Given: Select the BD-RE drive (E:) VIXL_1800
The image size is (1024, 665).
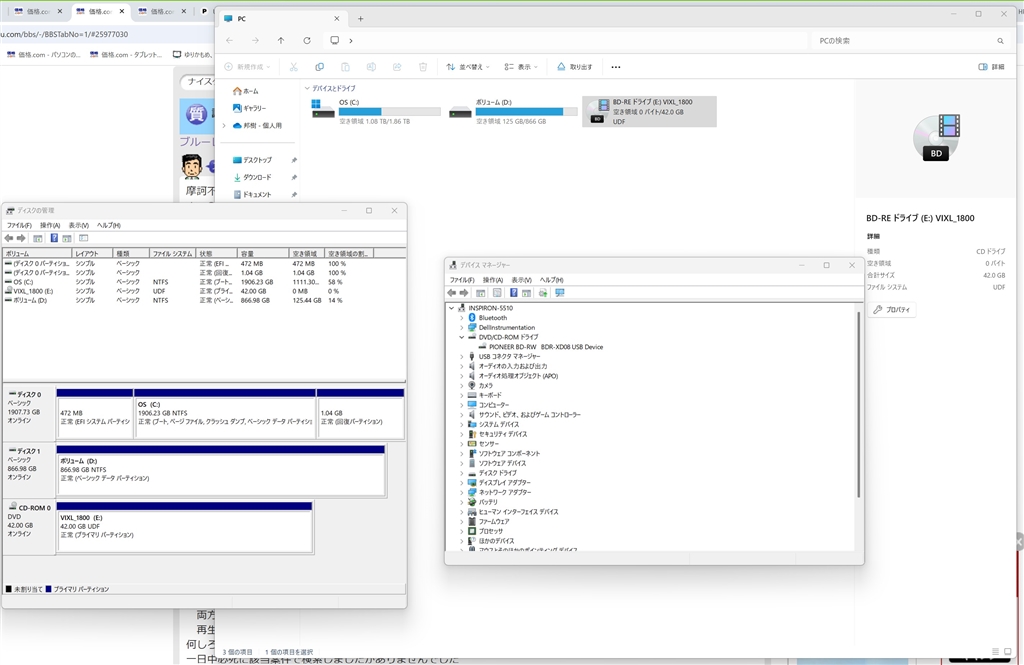Looking at the screenshot, I should click(649, 111).
